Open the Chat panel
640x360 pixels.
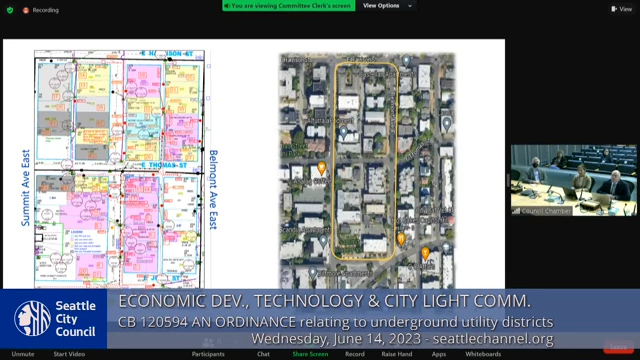pyautogui.click(x=263, y=354)
